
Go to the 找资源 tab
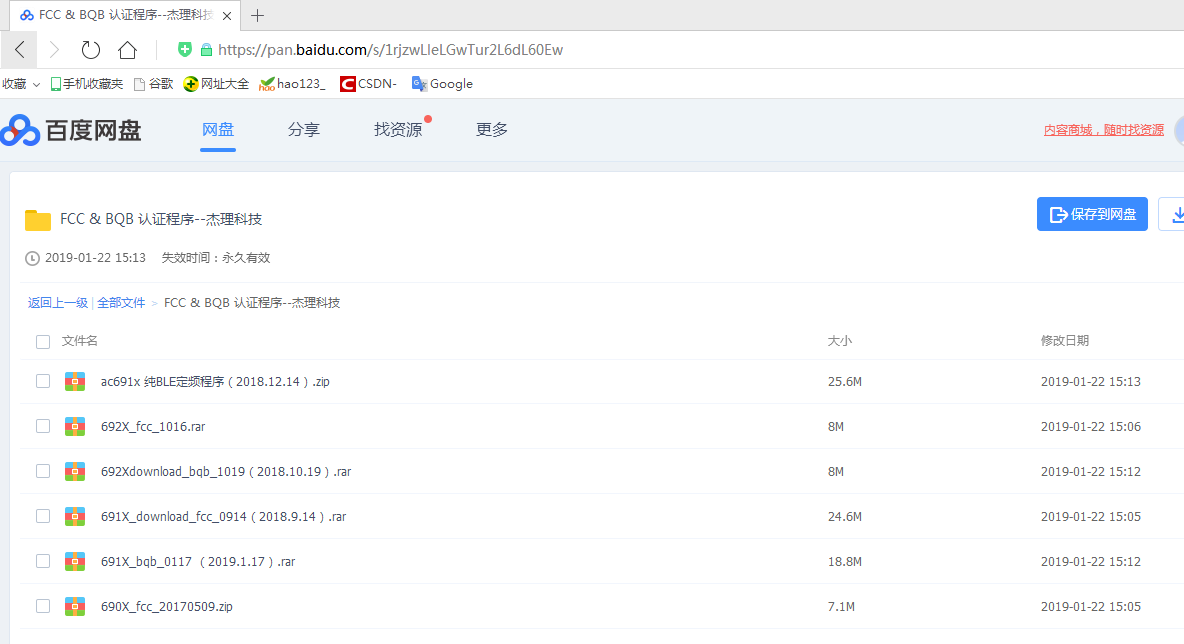[x=398, y=130]
